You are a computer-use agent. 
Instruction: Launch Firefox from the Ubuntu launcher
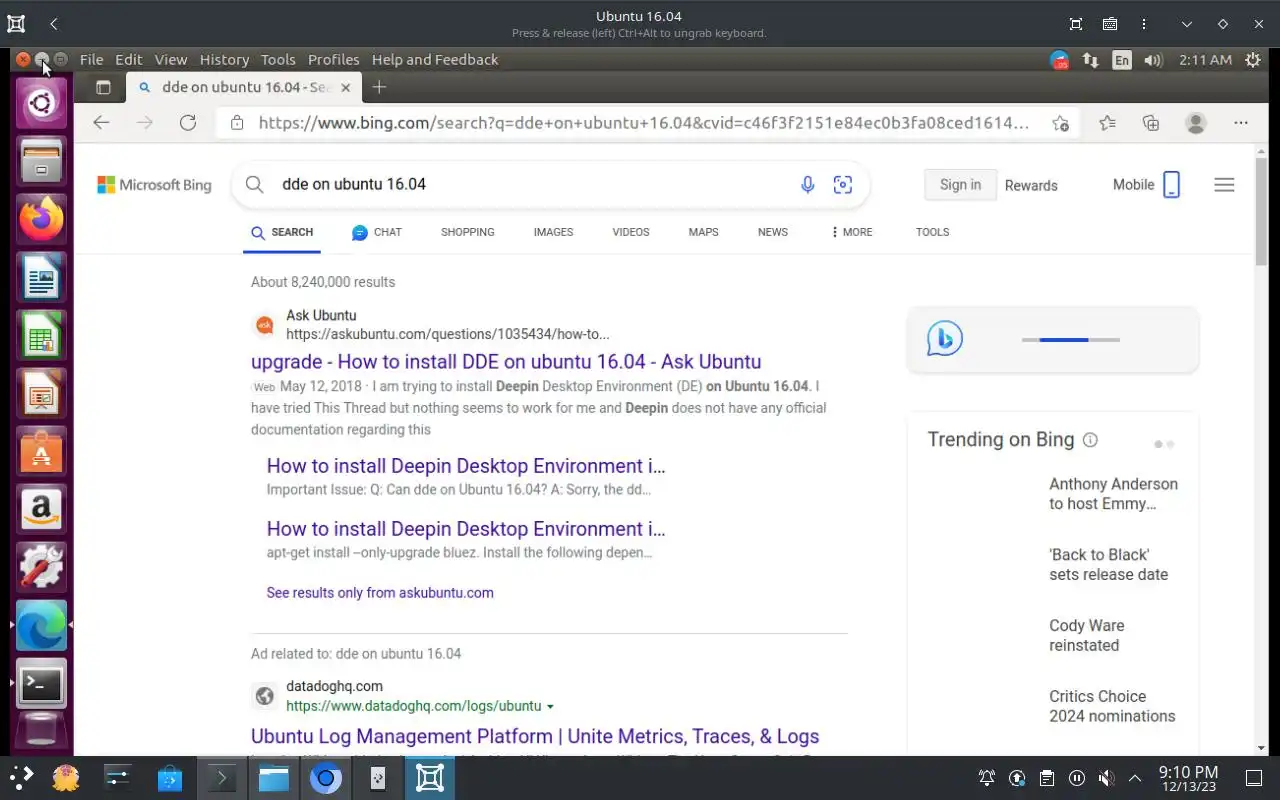[x=41, y=219]
